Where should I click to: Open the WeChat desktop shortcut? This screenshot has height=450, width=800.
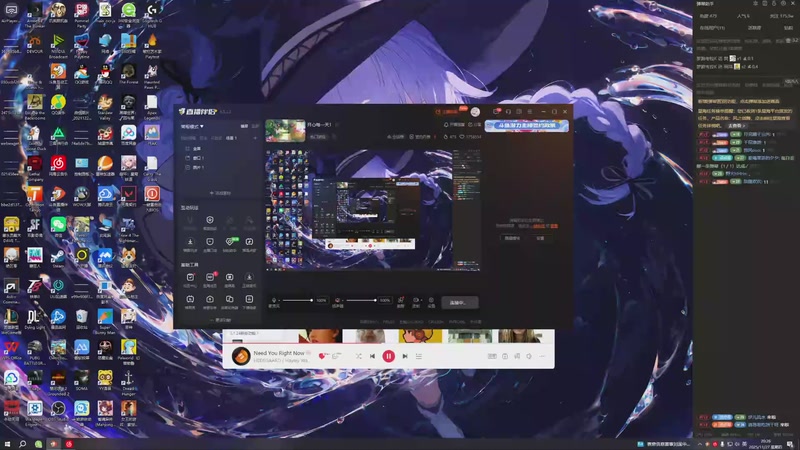point(58,227)
